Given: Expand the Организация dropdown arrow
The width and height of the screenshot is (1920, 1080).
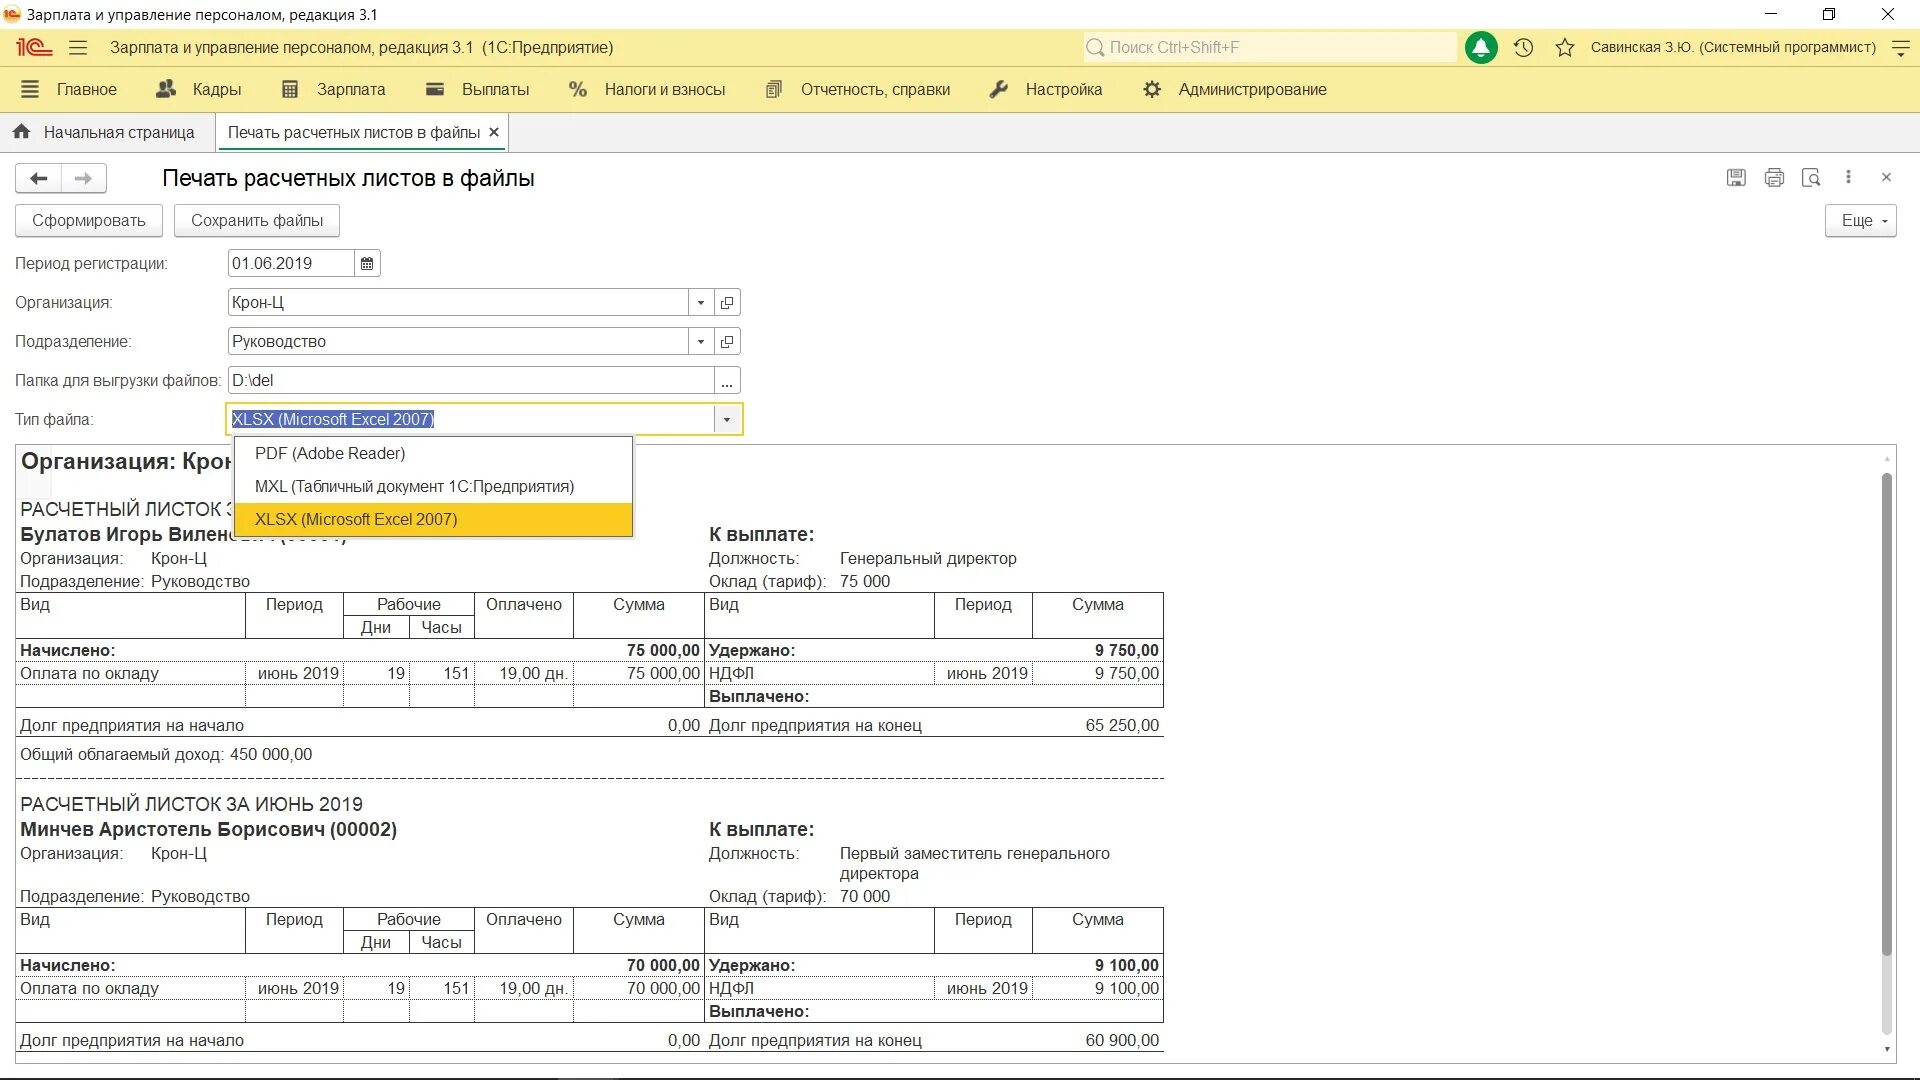Looking at the screenshot, I should point(701,303).
